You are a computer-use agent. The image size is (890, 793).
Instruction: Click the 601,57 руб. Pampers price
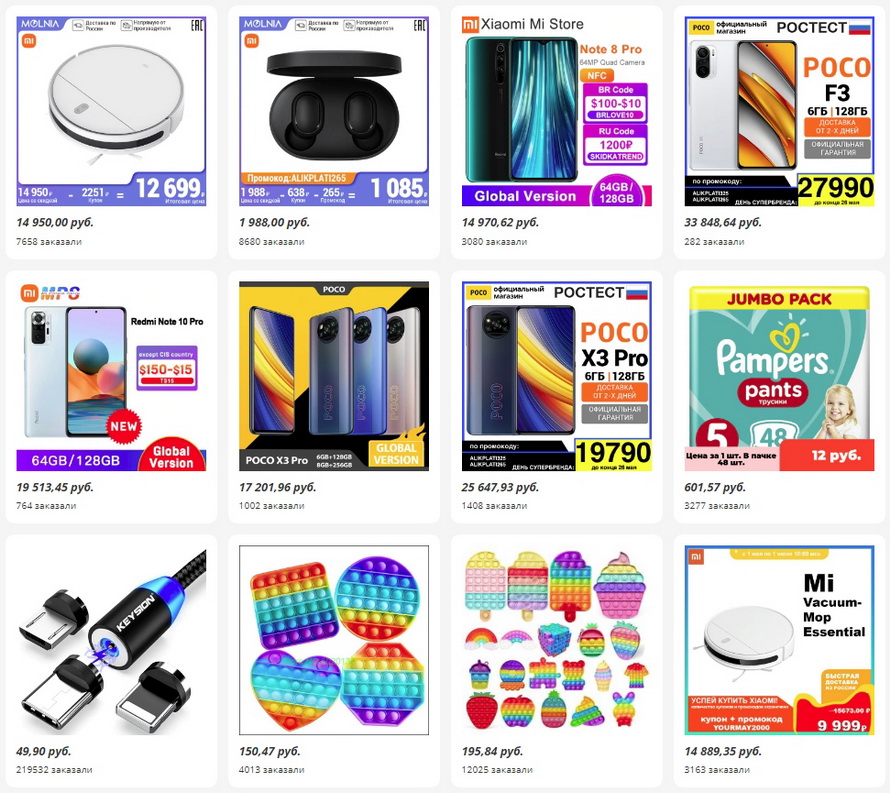[715, 487]
